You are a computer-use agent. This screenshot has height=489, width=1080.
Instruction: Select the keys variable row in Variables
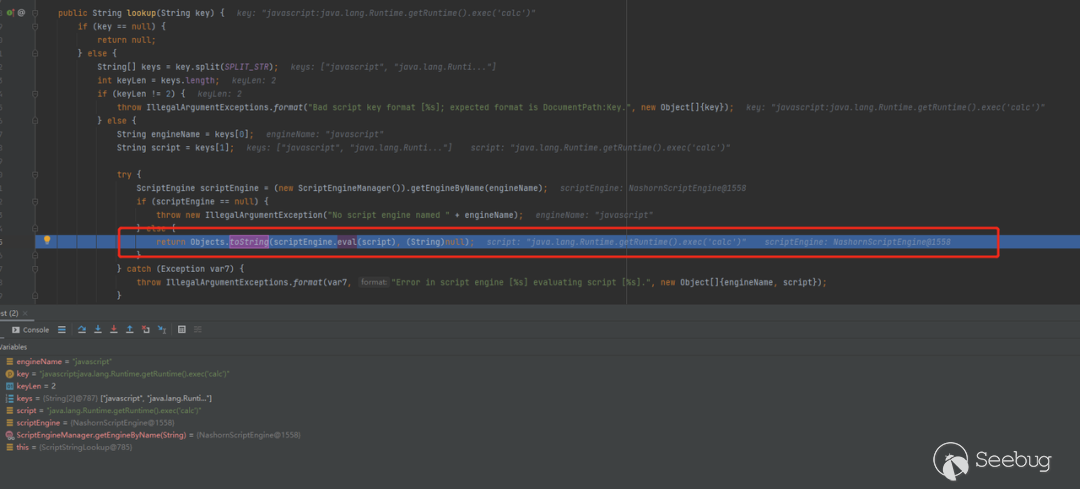(110, 398)
